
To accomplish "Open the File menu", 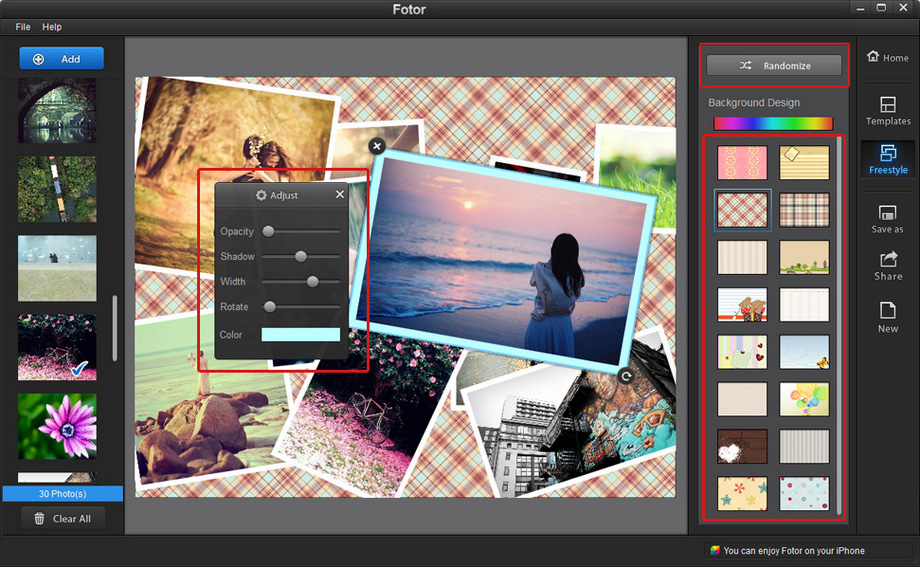I will tap(23, 27).
